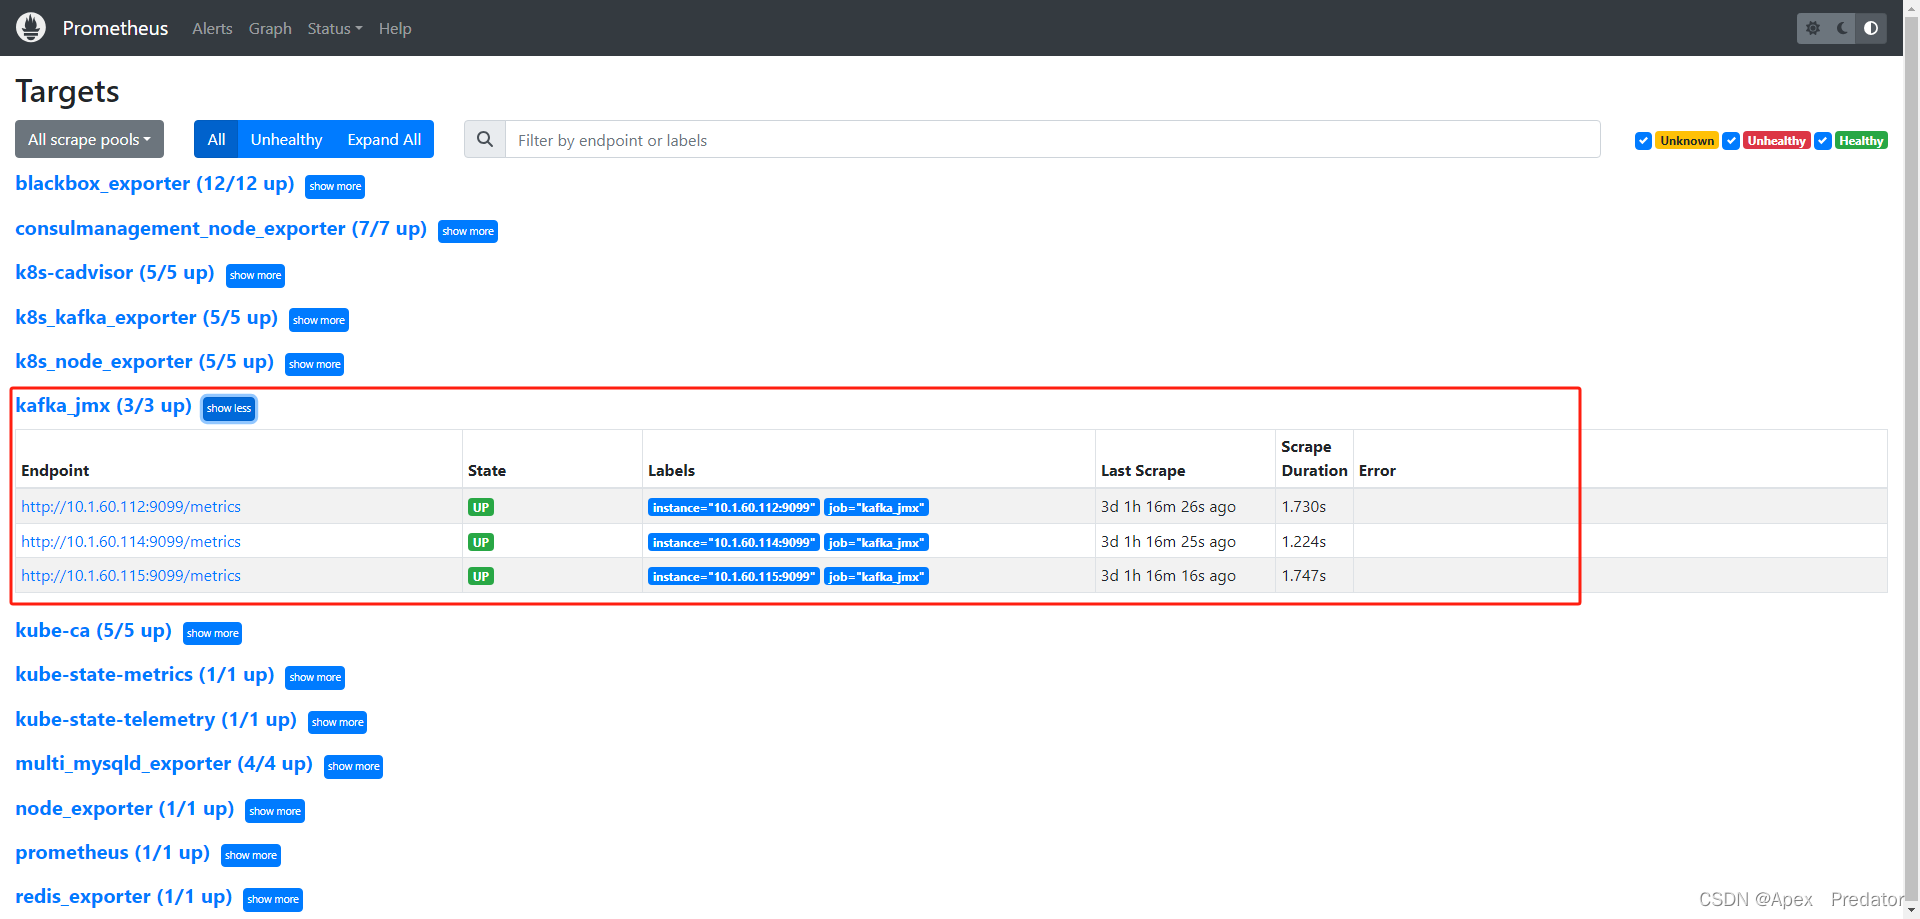Image resolution: width=1920 pixels, height=919 pixels.
Task: Switch to the light theme sun icon
Action: click(1813, 28)
